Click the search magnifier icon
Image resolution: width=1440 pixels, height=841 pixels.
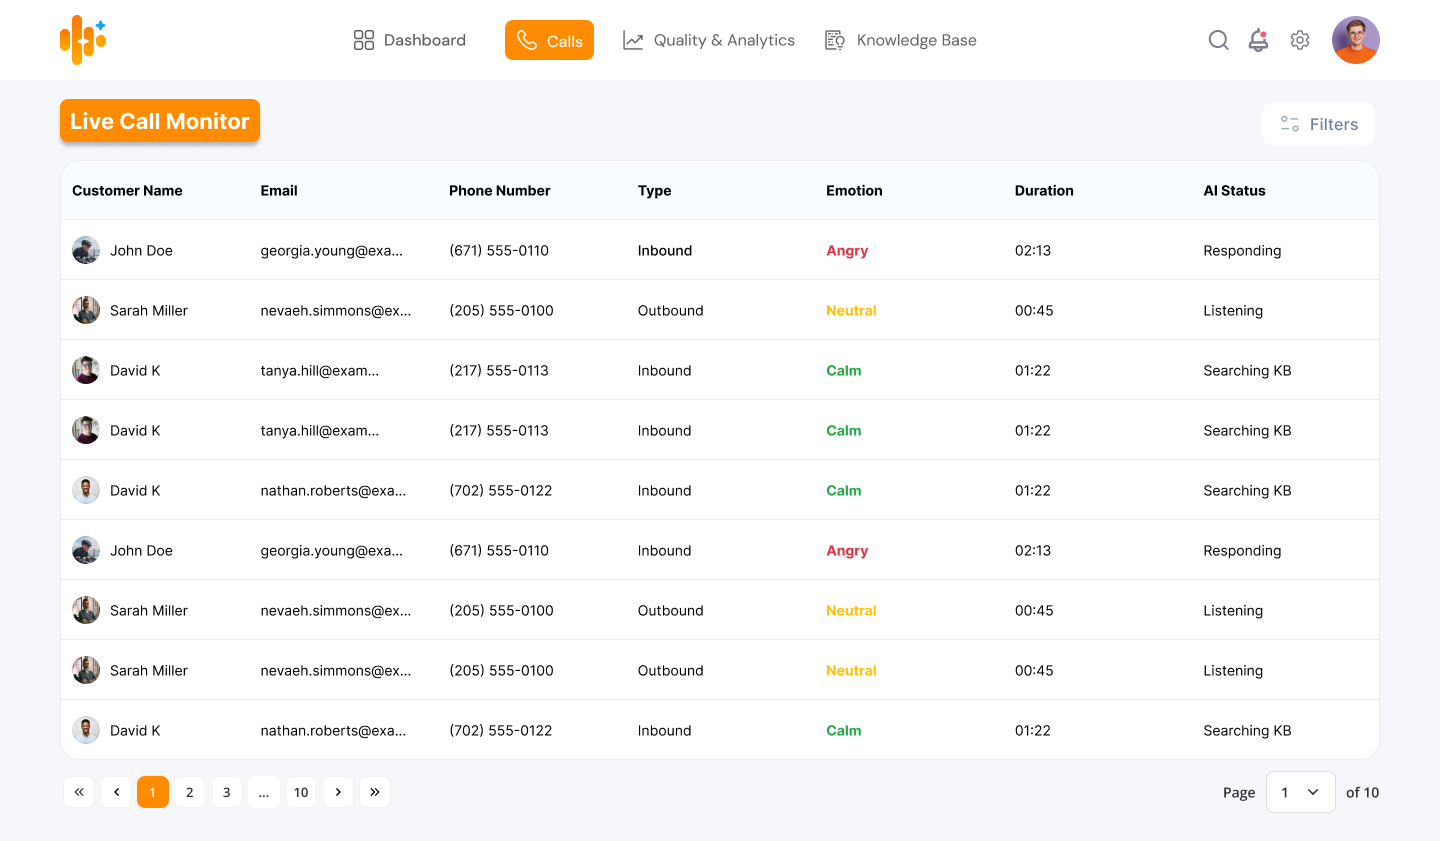pos(1218,40)
